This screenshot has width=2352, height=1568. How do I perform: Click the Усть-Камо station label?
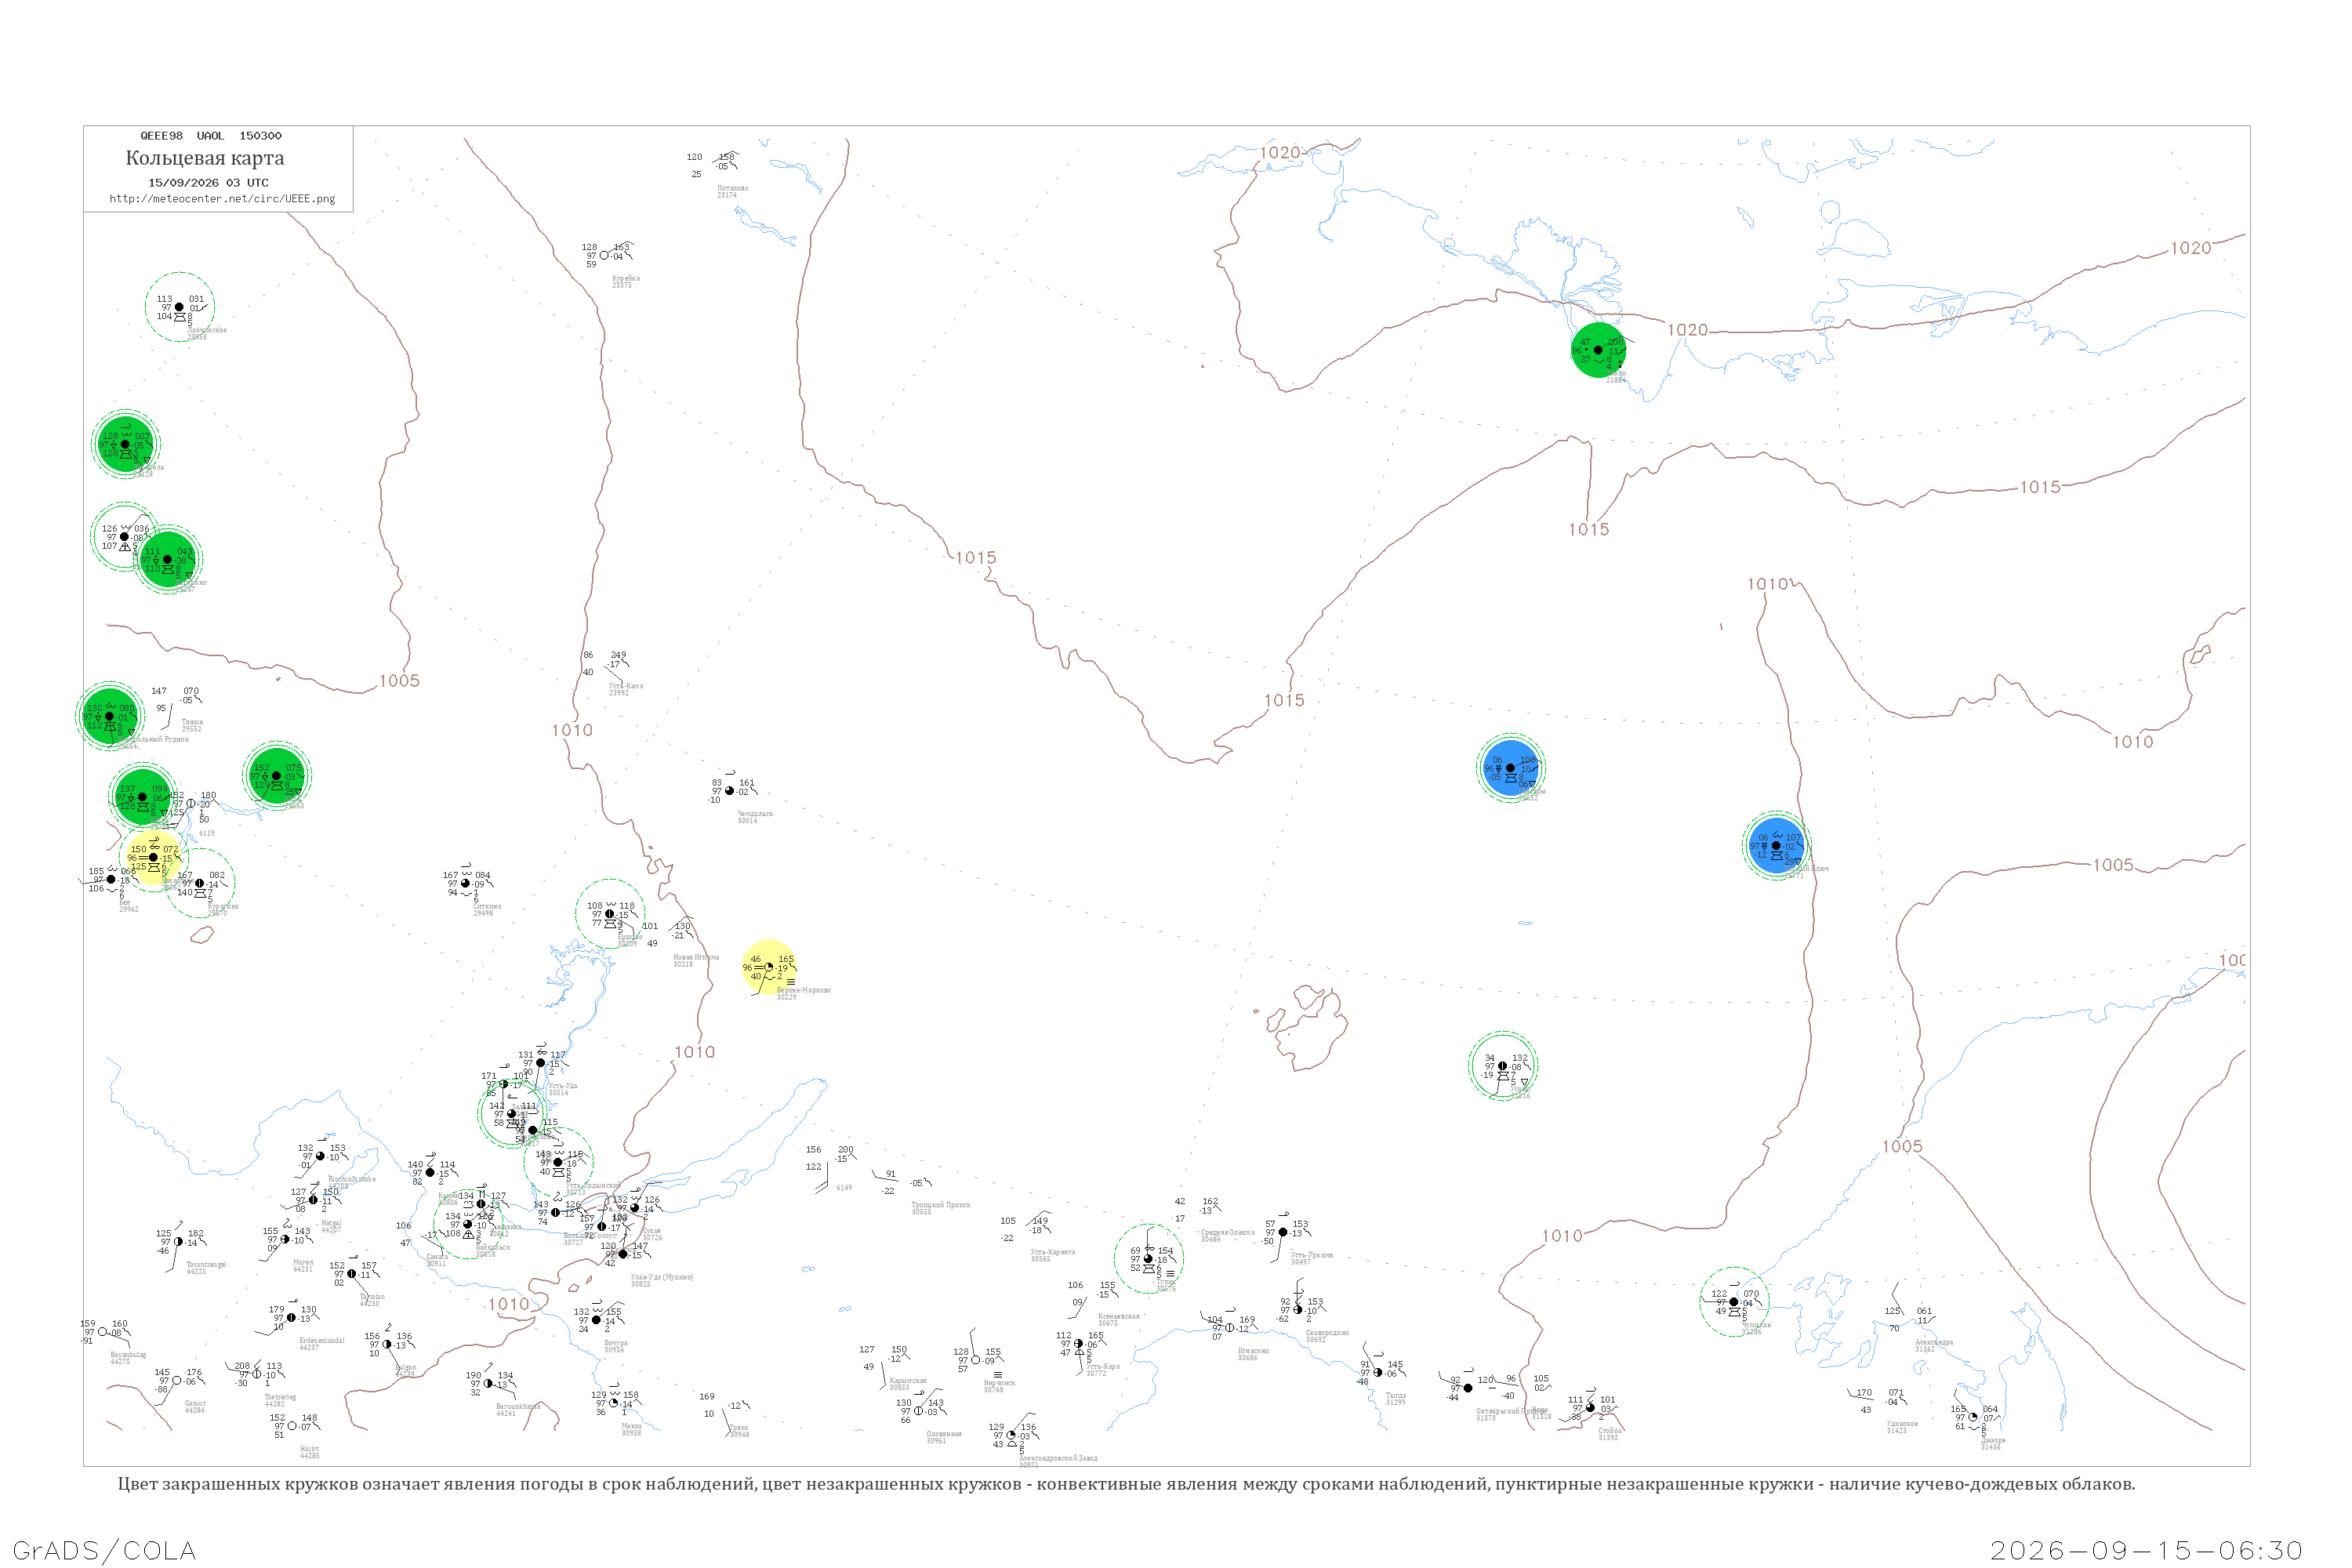click(626, 686)
